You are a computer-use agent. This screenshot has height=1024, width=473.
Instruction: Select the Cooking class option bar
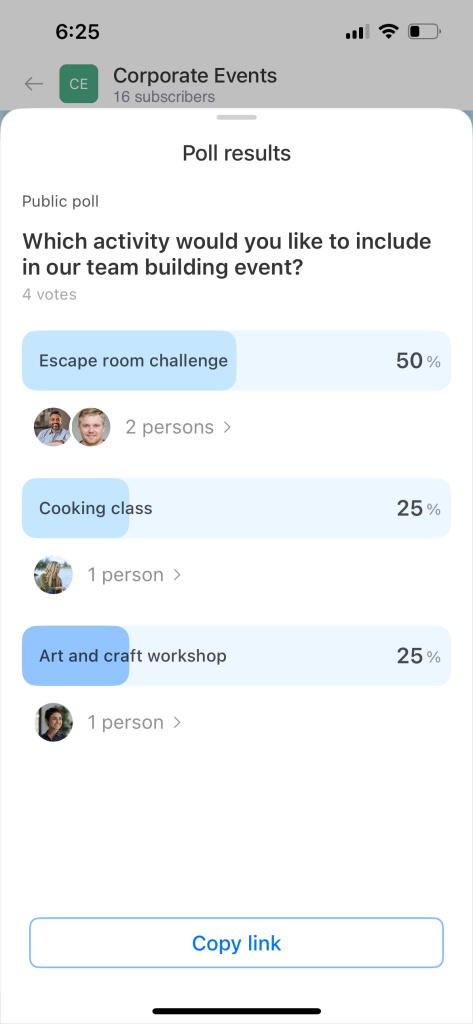[x=236, y=508]
